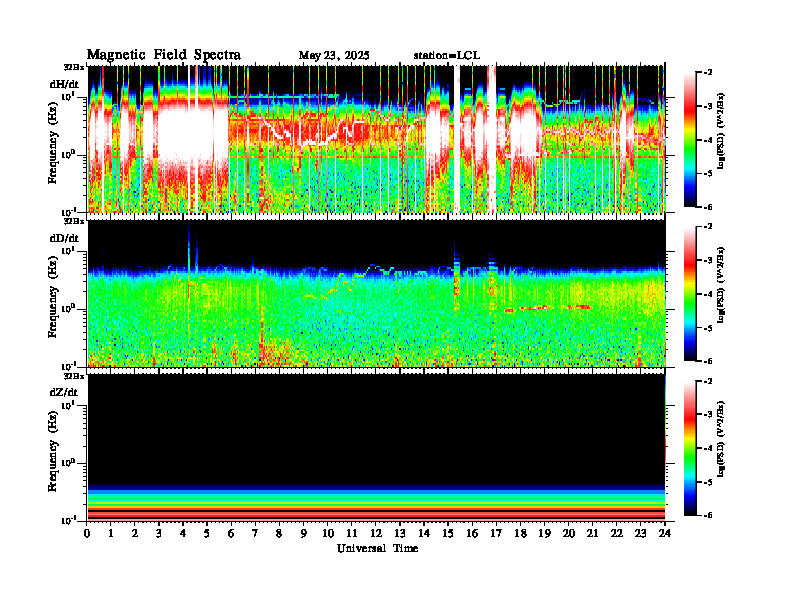
Task: Click hour label 22 on time axis
Action: pos(617,534)
